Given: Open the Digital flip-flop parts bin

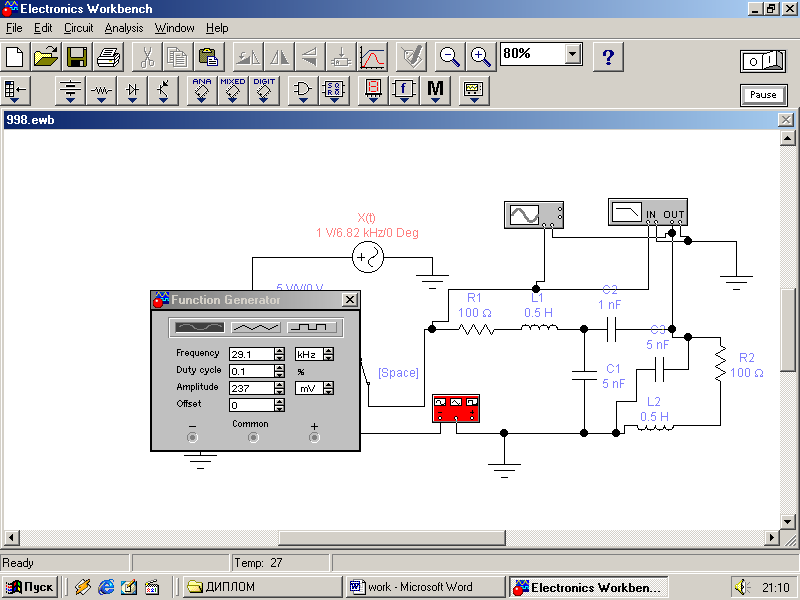Looking at the screenshot, I should point(334,91).
